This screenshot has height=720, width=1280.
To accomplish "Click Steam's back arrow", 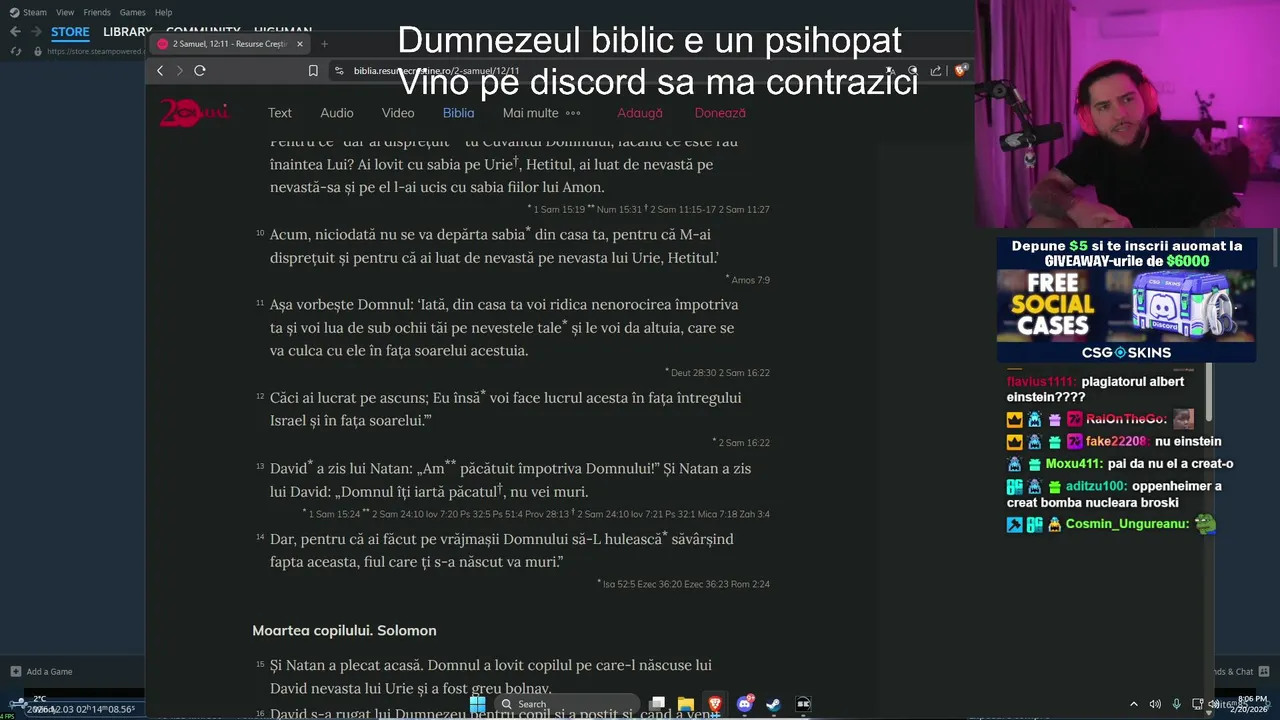I will [15, 32].
